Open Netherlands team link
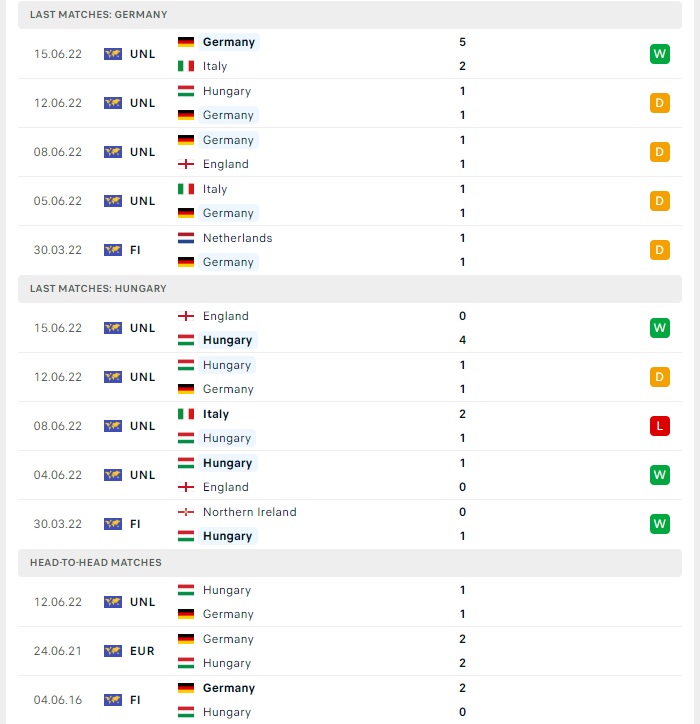 pos(237,238)
